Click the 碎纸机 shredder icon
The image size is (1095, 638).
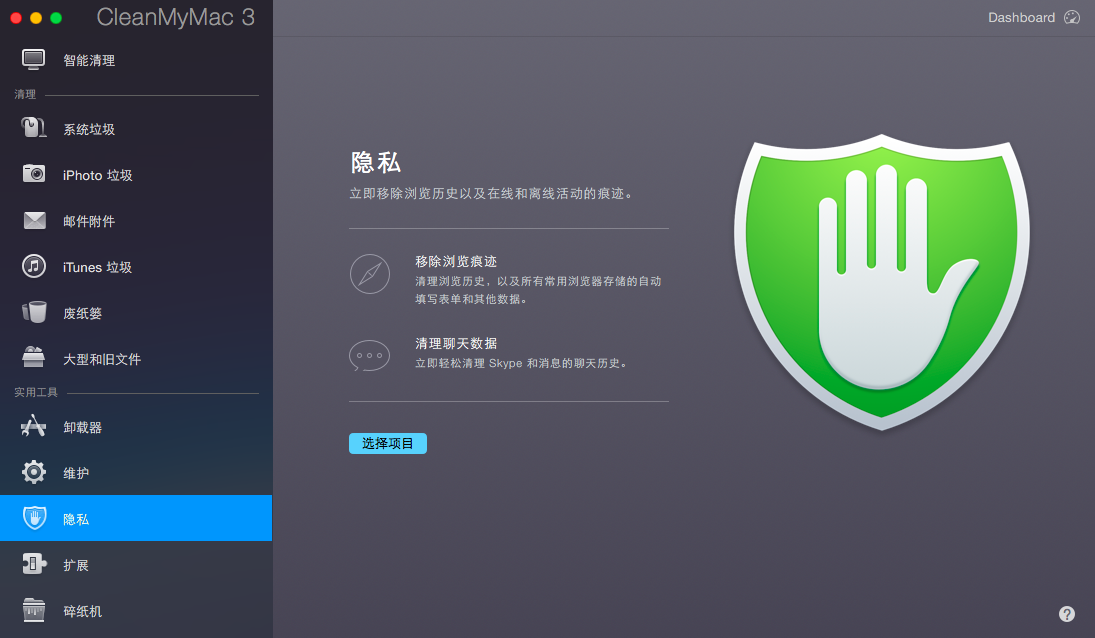[34, 610]
